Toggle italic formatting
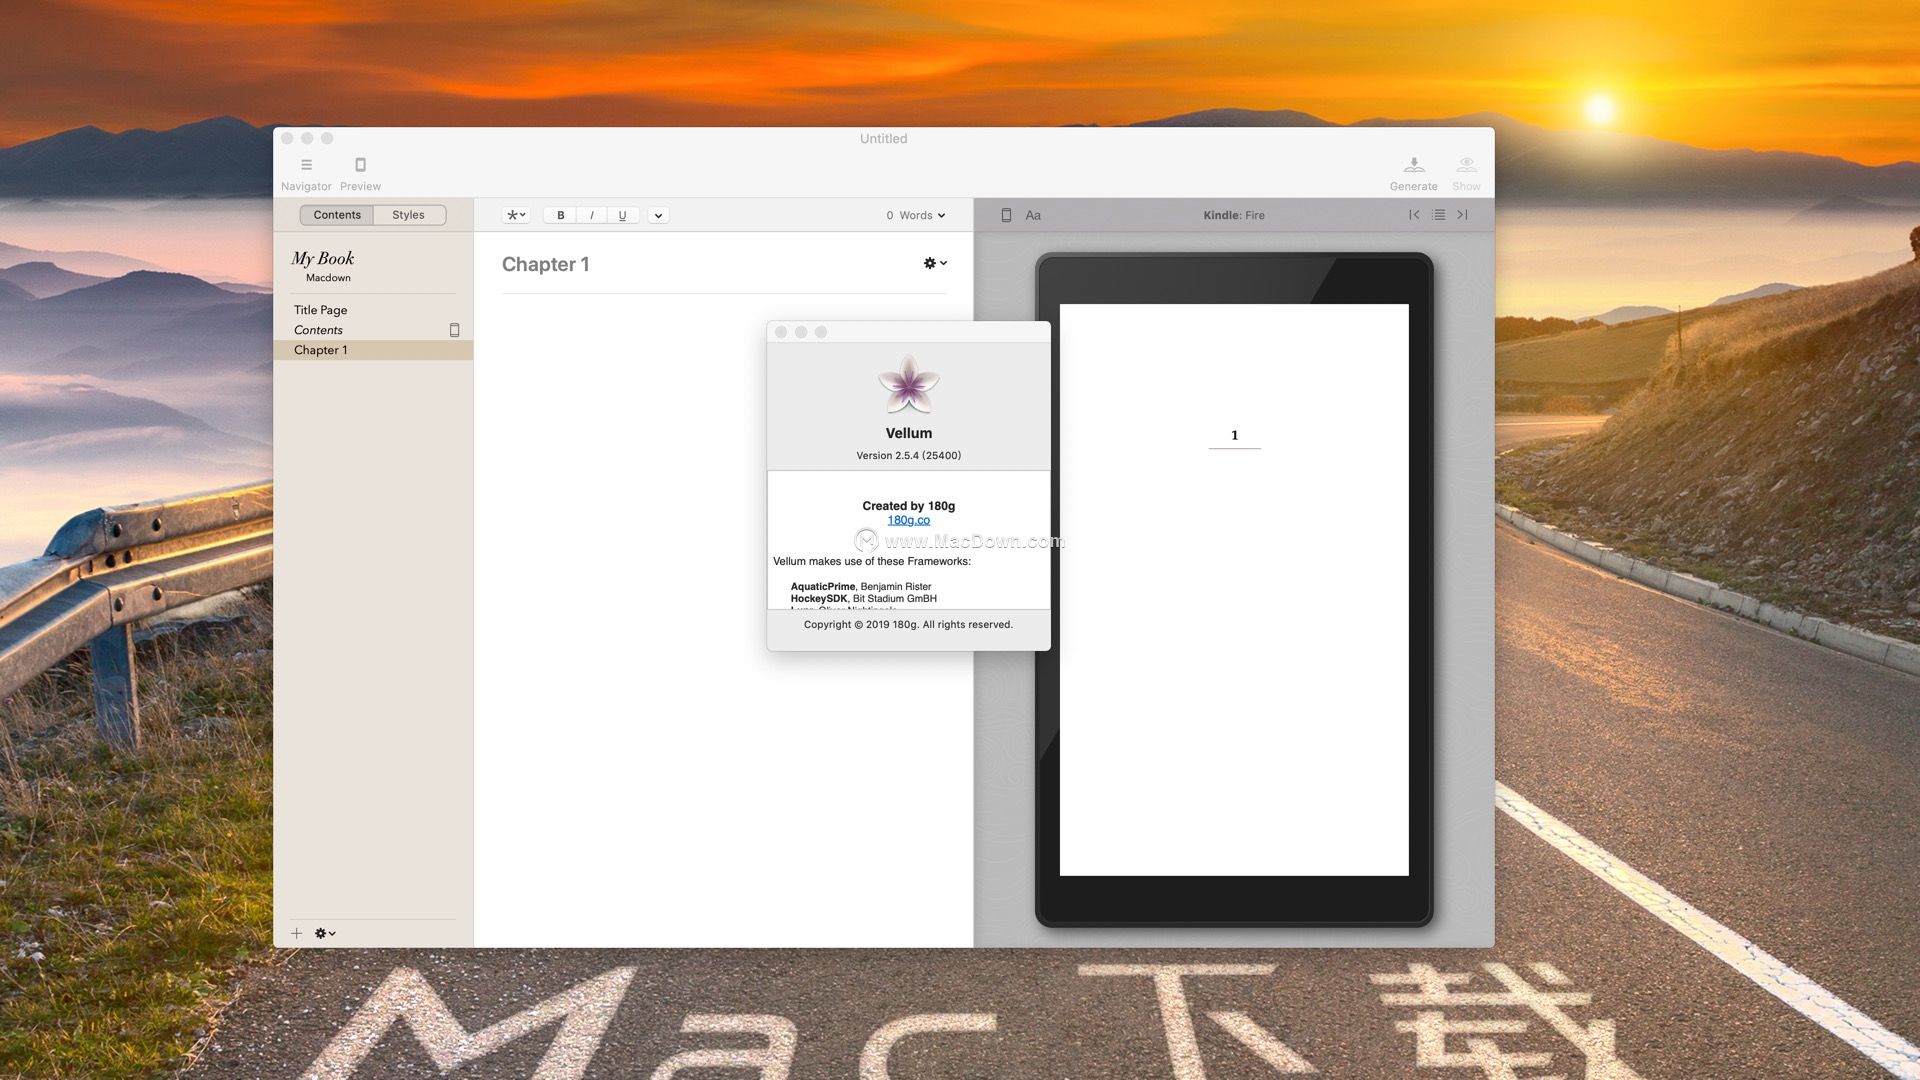This screenshot has height=1080, width=1920. pyautogui.click(x=591, y=214)
